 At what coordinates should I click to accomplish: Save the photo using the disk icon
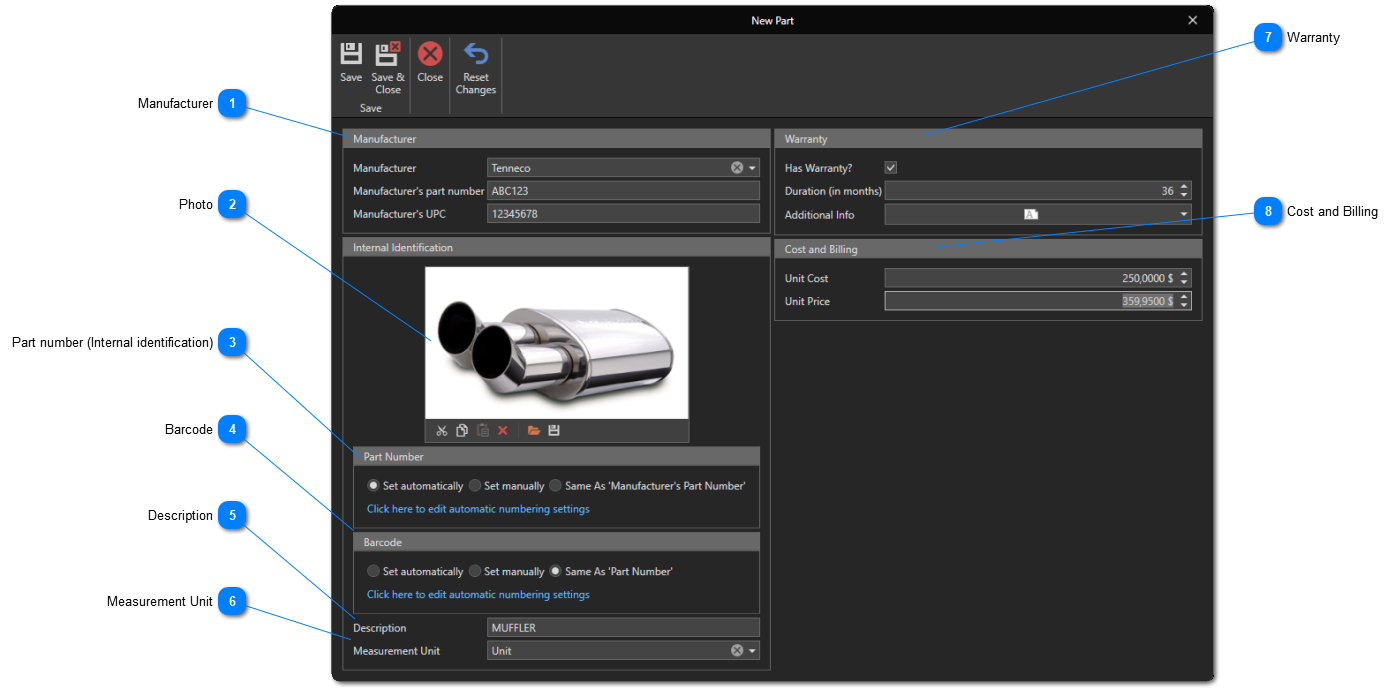pos(554,431)
